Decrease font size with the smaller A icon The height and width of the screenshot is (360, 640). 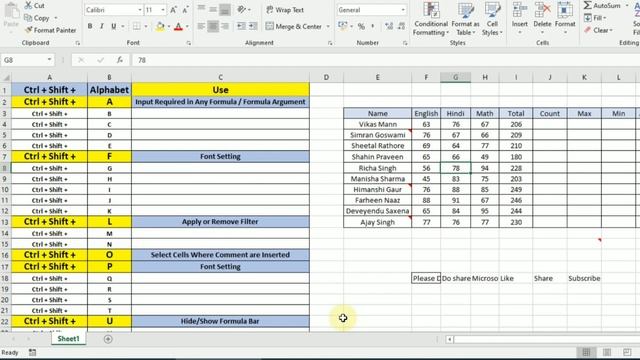(185, 10)
